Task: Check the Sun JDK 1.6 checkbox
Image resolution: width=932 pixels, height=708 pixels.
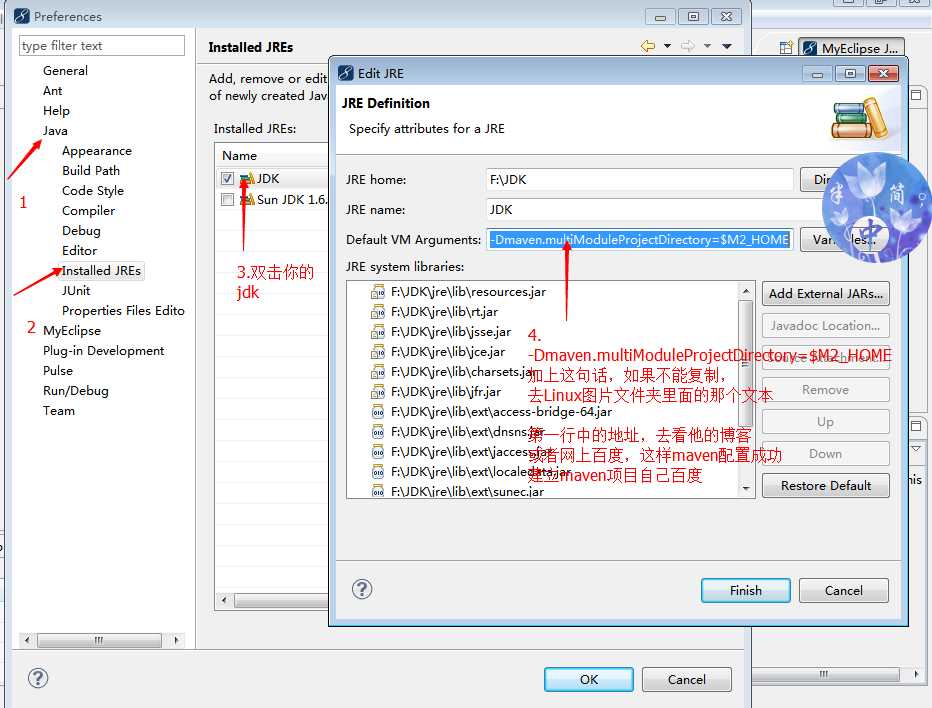Action: coord(227,200)
